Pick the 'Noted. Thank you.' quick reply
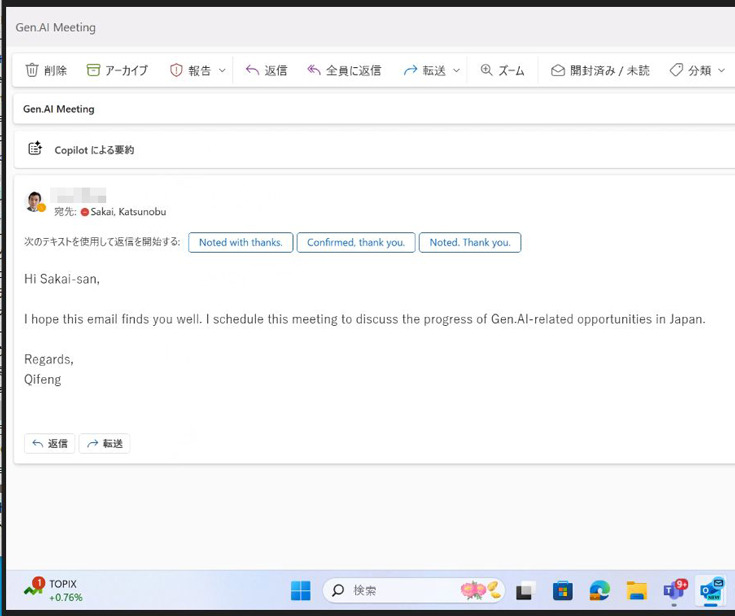The image size is (735, 616). tap(469, 243)
